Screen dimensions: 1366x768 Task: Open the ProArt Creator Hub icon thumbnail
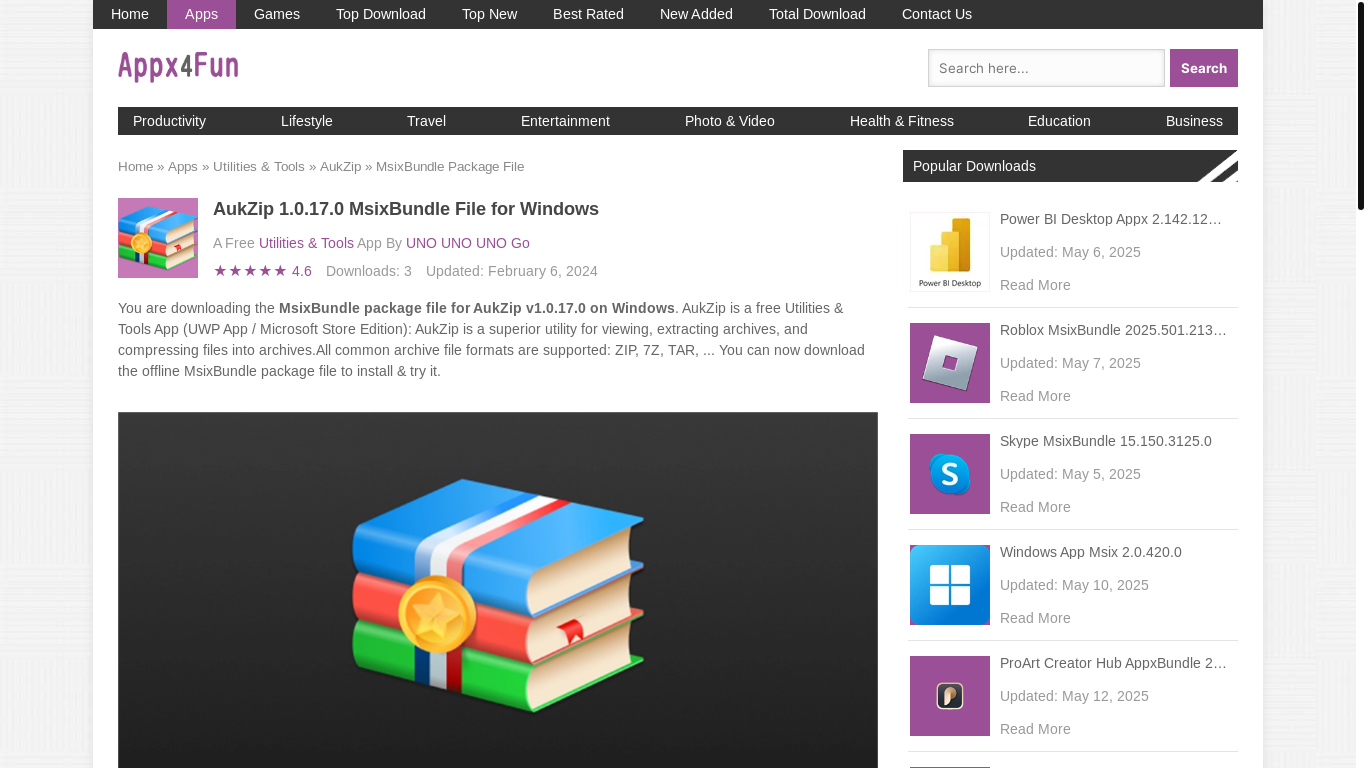tap(950, 696)
